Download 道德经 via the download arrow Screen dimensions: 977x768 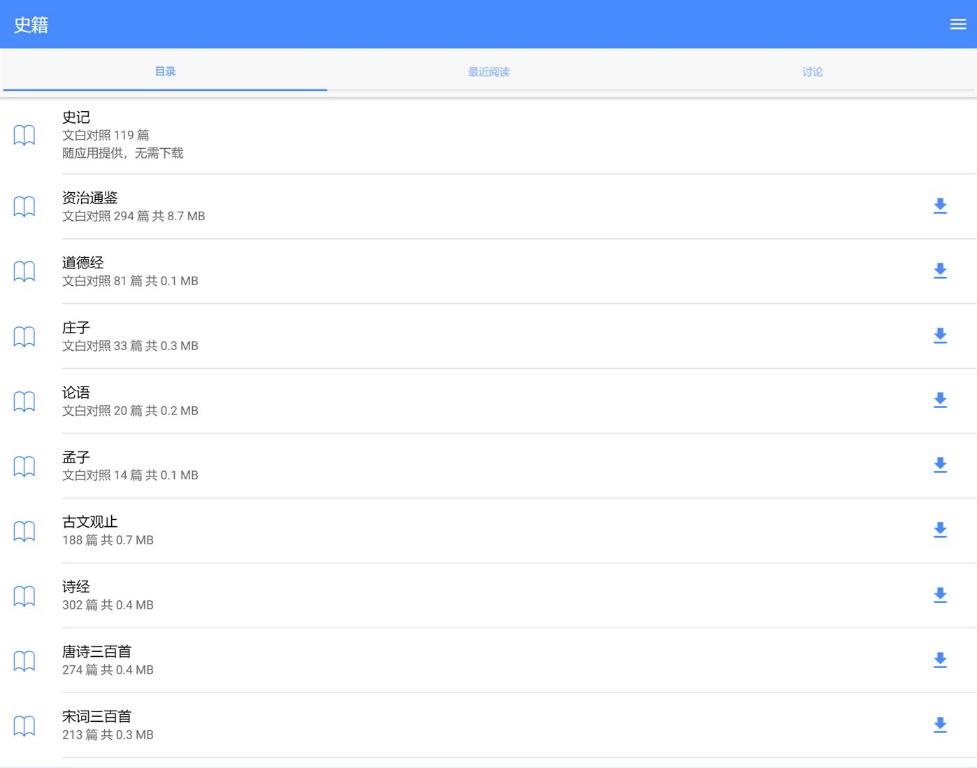click(x=939, y=272)
